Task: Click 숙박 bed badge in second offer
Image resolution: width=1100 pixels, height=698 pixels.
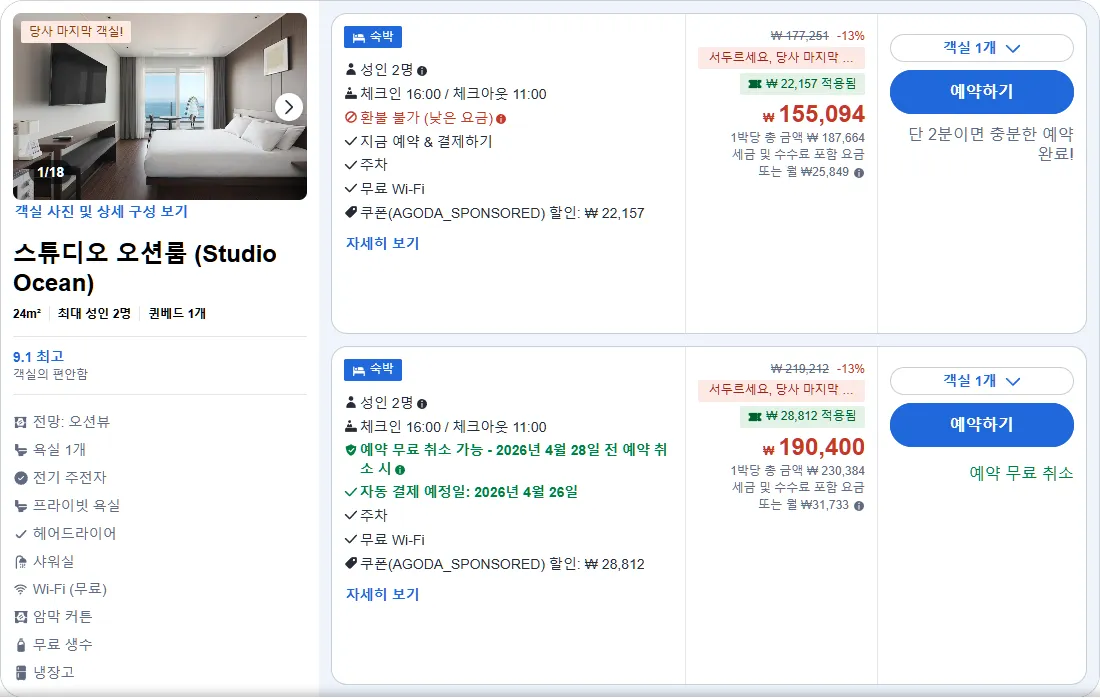Action: pyautogui.click(x=373, y=370)
